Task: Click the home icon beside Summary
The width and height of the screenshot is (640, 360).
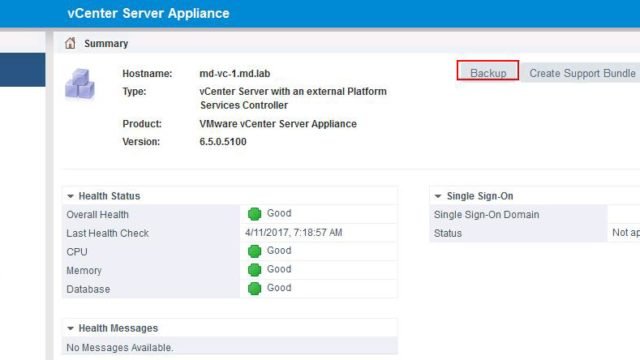Action: pos(70,43)
